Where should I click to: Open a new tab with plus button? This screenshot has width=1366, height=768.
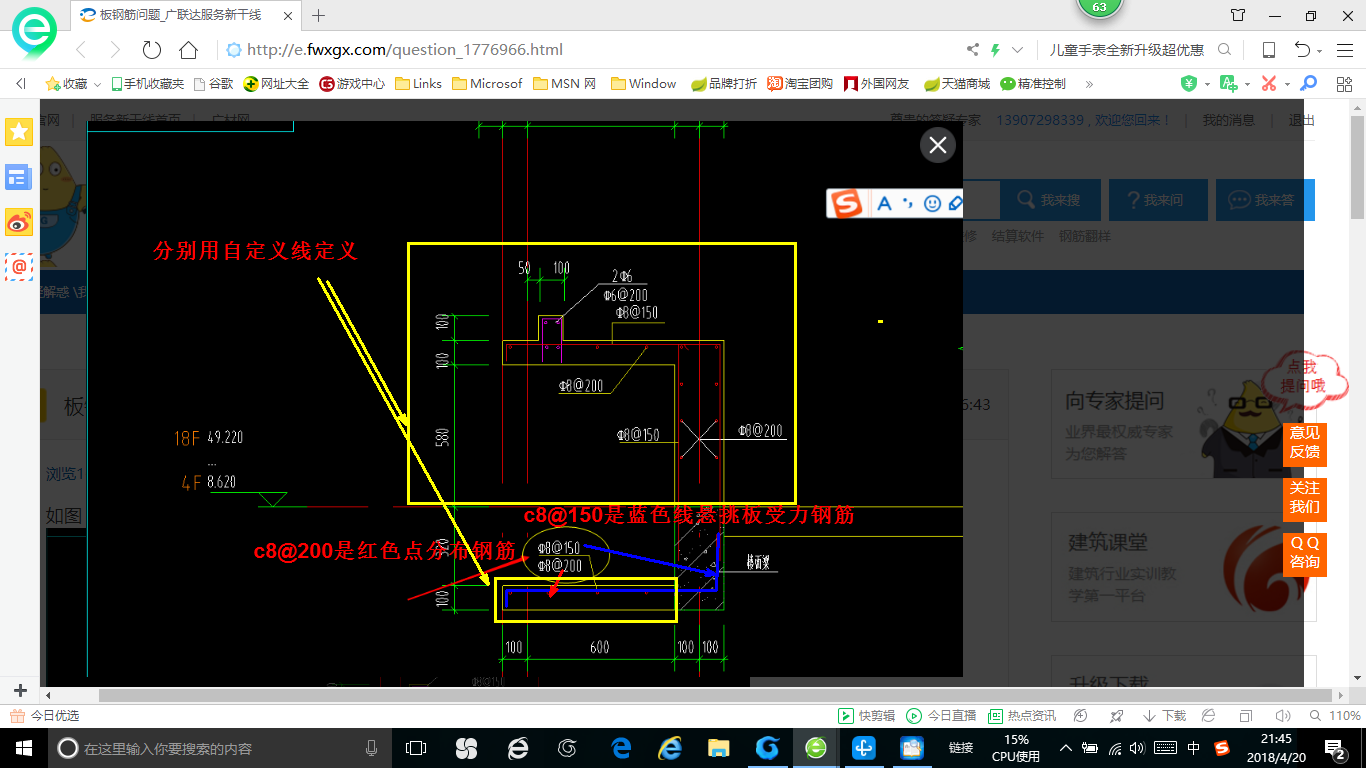pos(319,15)
